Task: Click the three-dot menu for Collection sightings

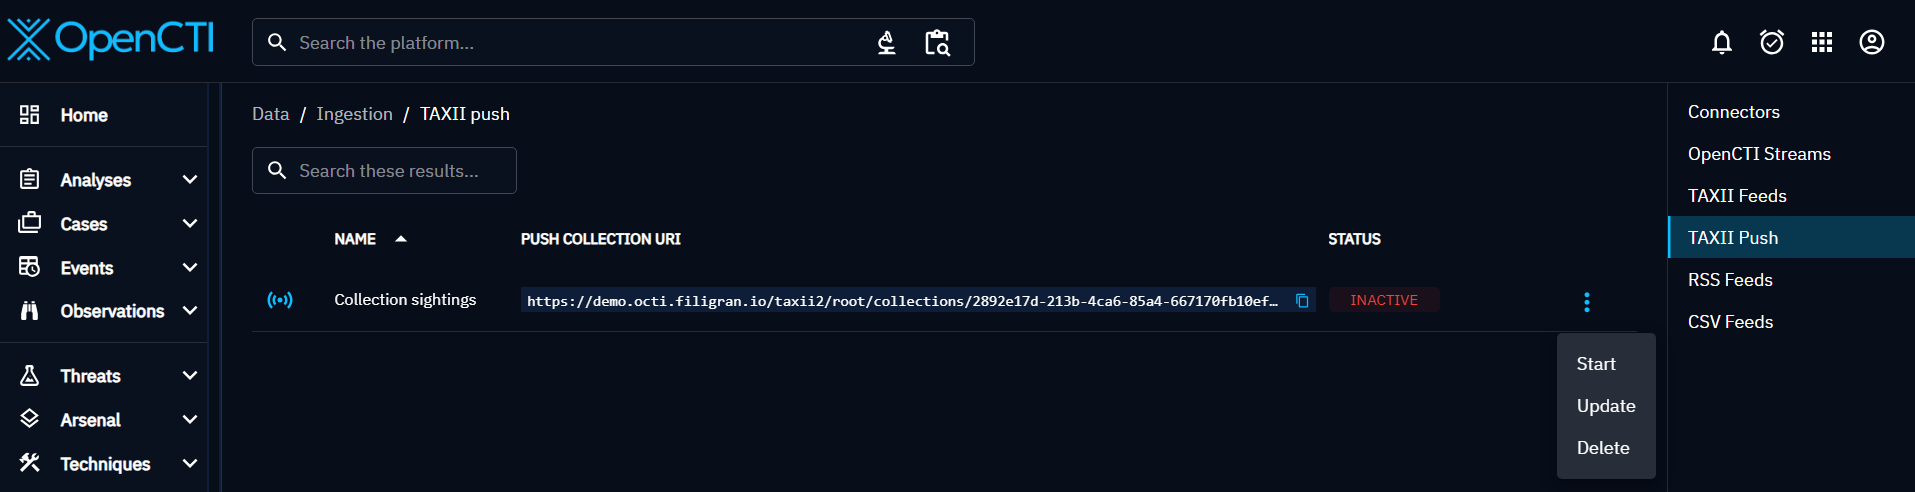Action: coord(1586,302)
